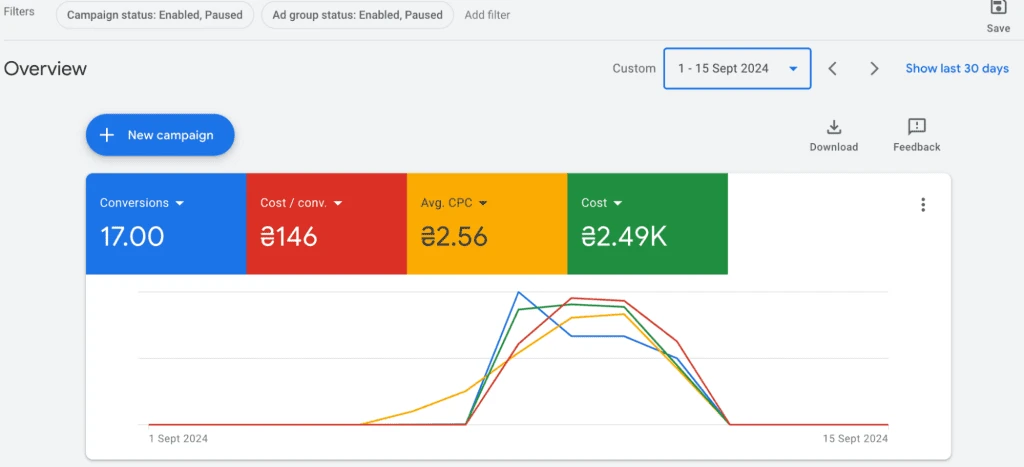The width and height of the screenshot is (1024, 467).
Task: Click the blue conversions line peak on the chart
Action: click(x=519, y=293)
